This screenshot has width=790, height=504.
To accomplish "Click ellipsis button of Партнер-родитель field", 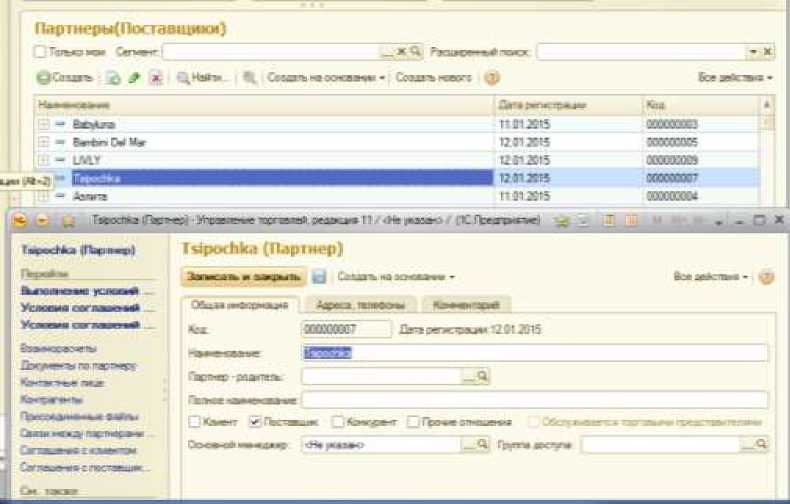I will point(468,376).
